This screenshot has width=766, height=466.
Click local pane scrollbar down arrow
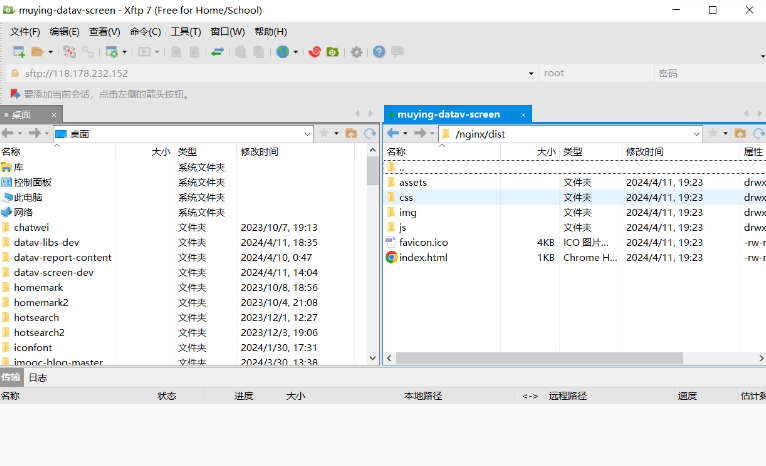click(373, 358)
